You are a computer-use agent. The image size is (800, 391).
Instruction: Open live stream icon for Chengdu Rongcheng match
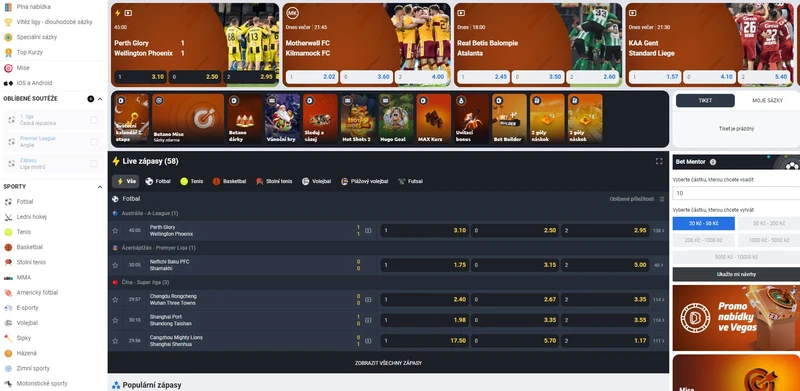click(368, 300)
